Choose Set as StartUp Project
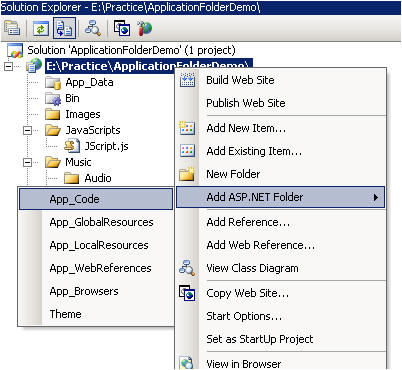This screenshot has width=402, height=370. point(281,339)
